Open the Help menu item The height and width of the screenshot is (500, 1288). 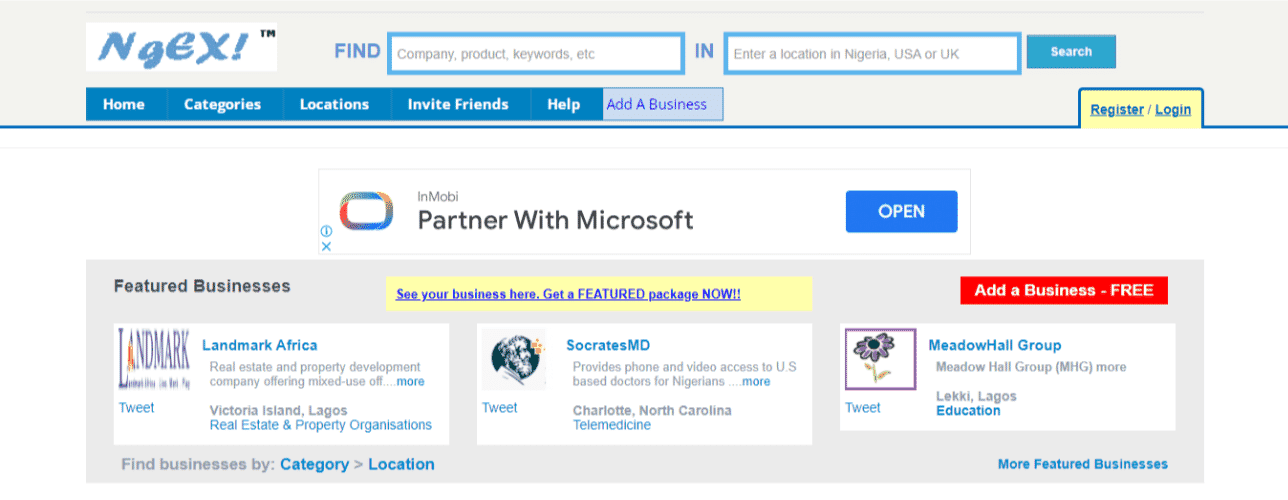coord(563,104)
